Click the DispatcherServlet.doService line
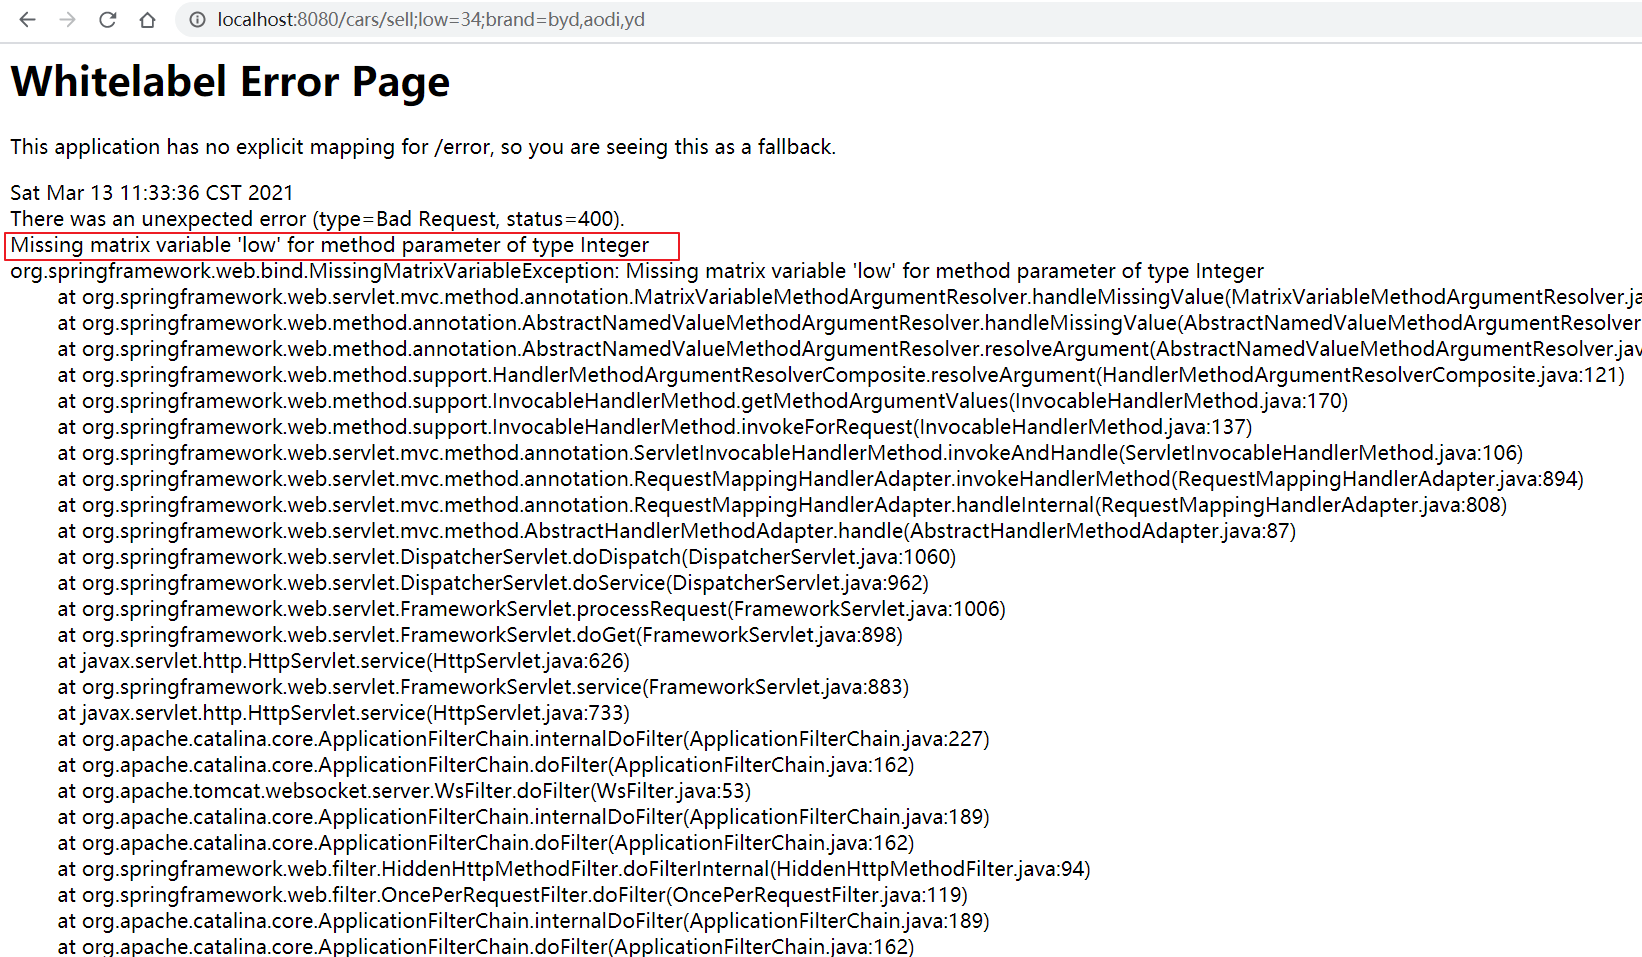Screen dimensions: 1642x957 [493, 583]
